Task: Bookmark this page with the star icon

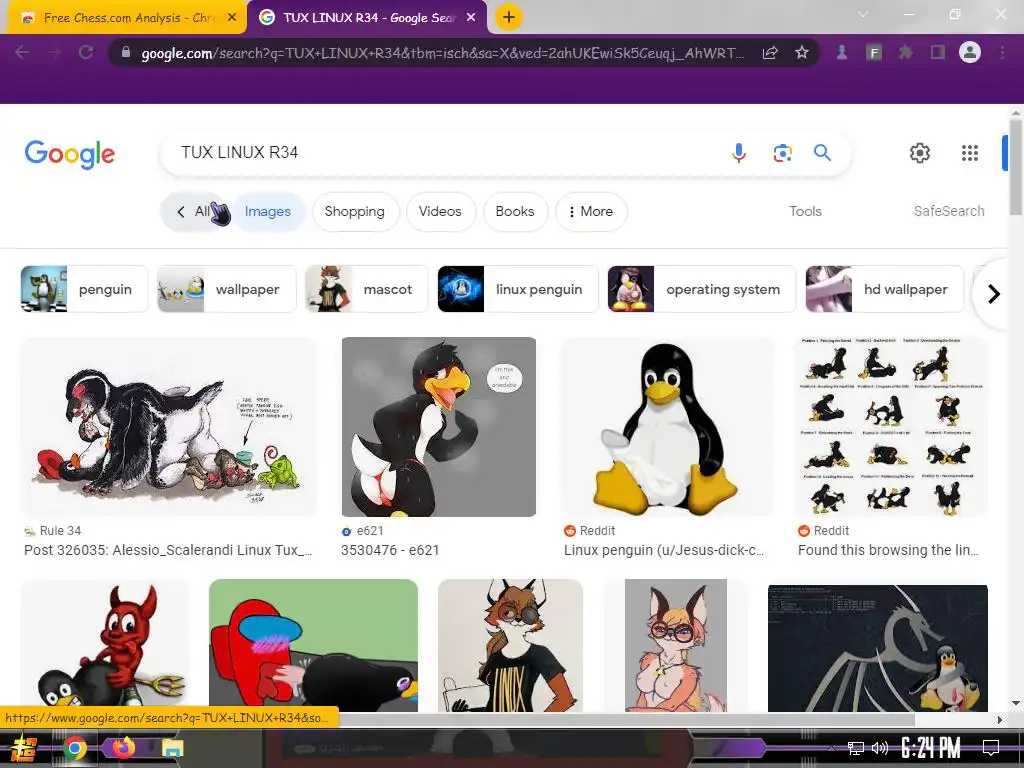Action: pyautogui.click(x=802, y=52)
